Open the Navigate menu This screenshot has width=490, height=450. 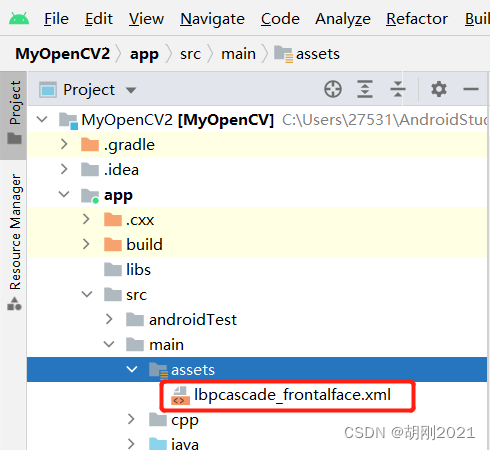point(212,19)
